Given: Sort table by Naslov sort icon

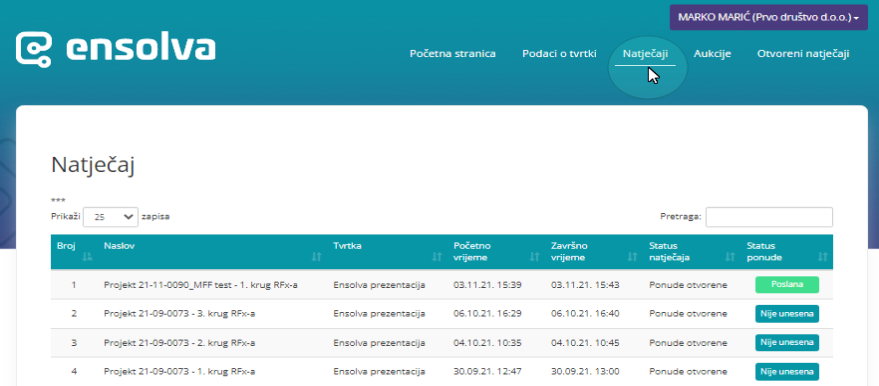Looking at the screenshot, I should tap(317, 257).
